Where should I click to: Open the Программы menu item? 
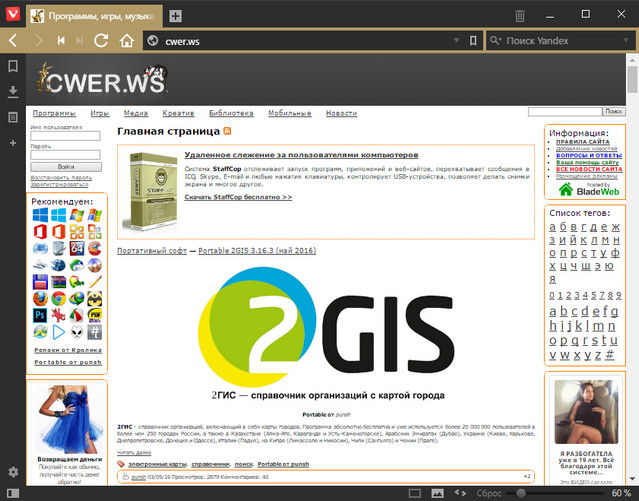(54, 113)
